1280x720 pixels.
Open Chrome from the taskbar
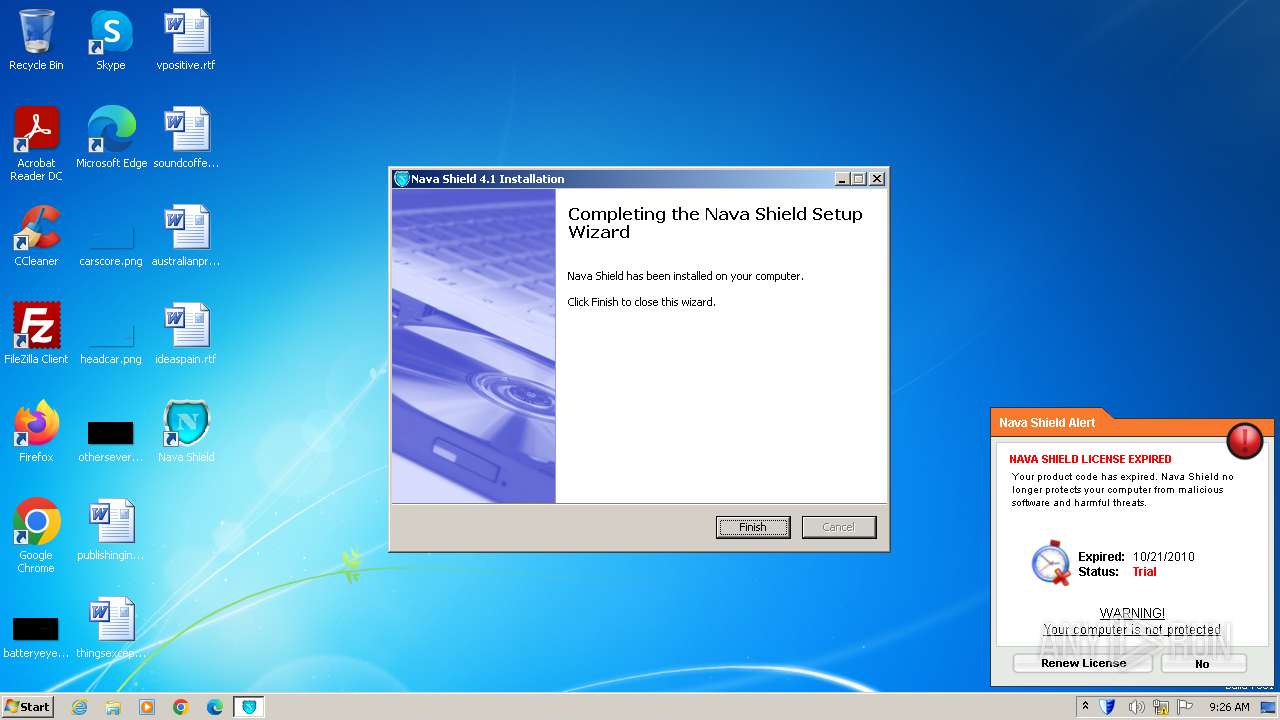(181, 707)
